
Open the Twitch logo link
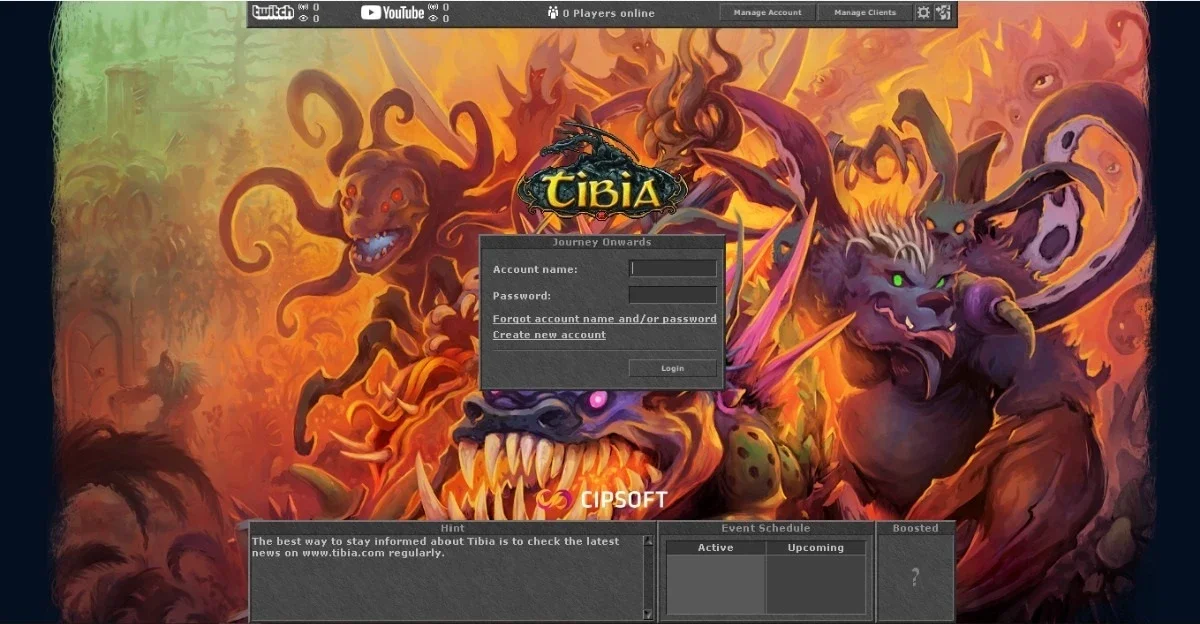pos(272,12)
